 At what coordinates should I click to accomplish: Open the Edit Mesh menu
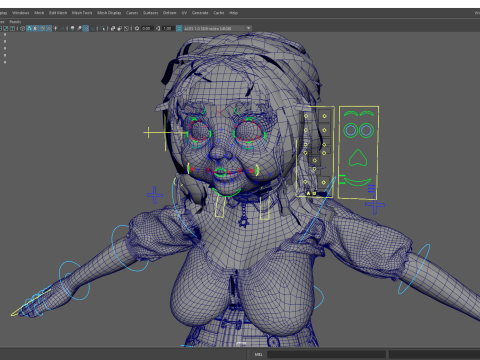pos(58,13)
